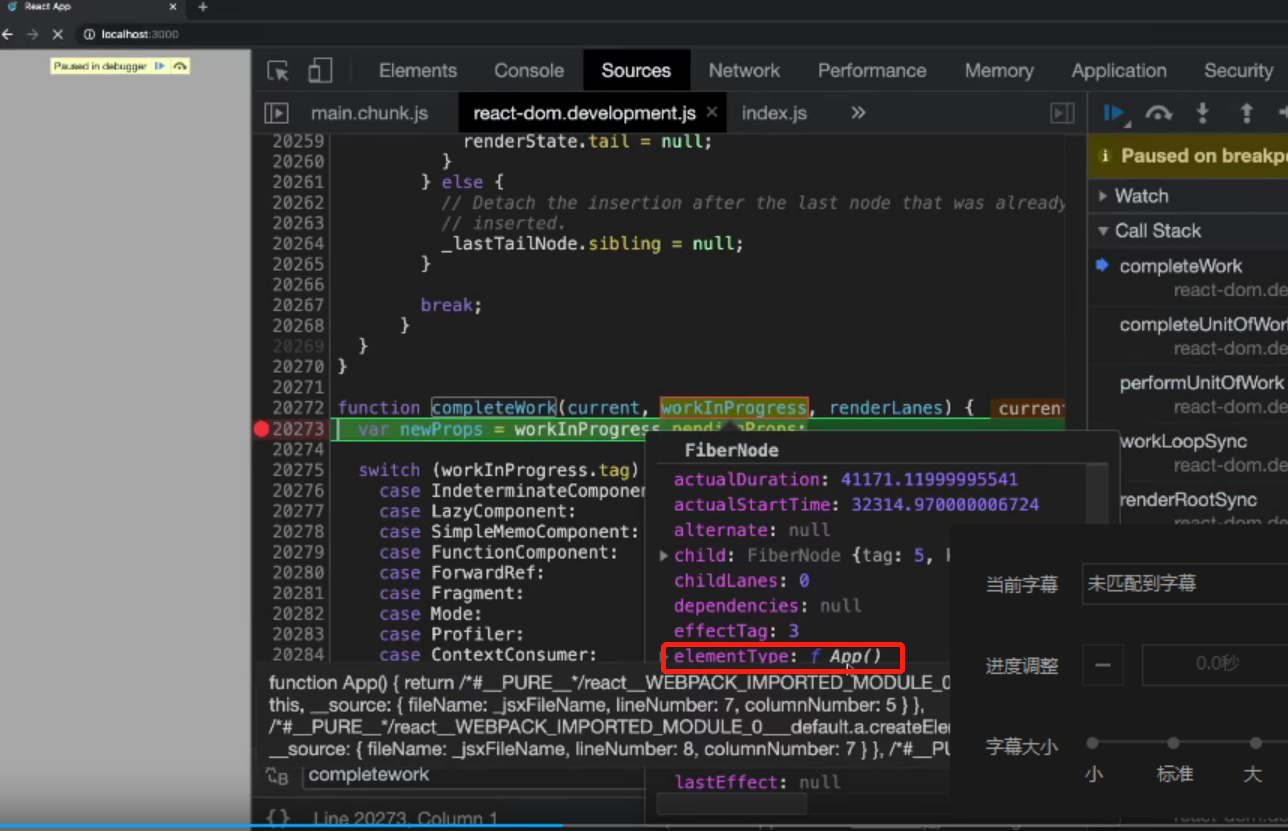Resume script execution in debugger toolbar
The image size is (1288, 831).
[x=1114, y=113]
